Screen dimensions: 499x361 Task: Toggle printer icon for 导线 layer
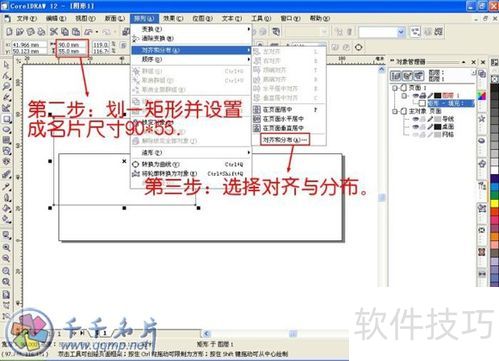(423, 119)
